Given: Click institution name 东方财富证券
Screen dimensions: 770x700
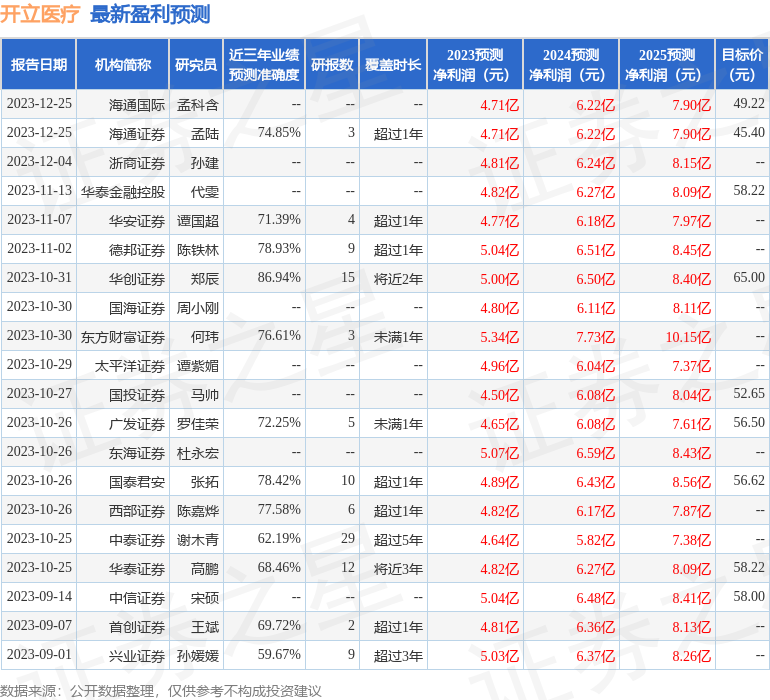Looking at the screenshot, I should pos(123,336).
